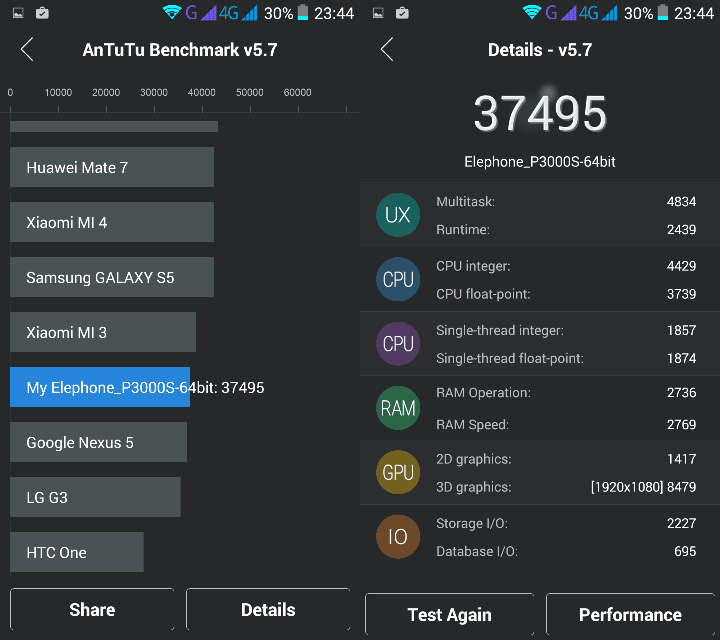This screenshot has height=640, width=720.
Task: Tap the Wi-Fi status icon in left status bar
Action: click(x=172, y=12)
